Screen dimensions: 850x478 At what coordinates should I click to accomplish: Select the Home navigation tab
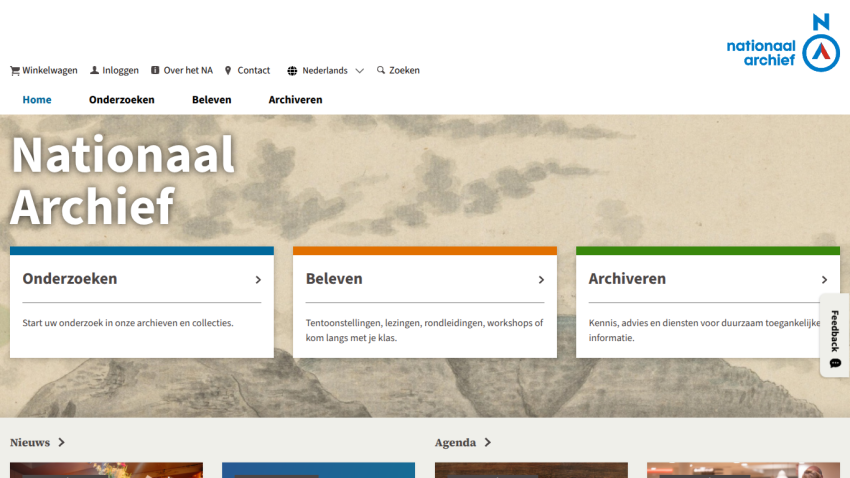[x=37, y=100]
